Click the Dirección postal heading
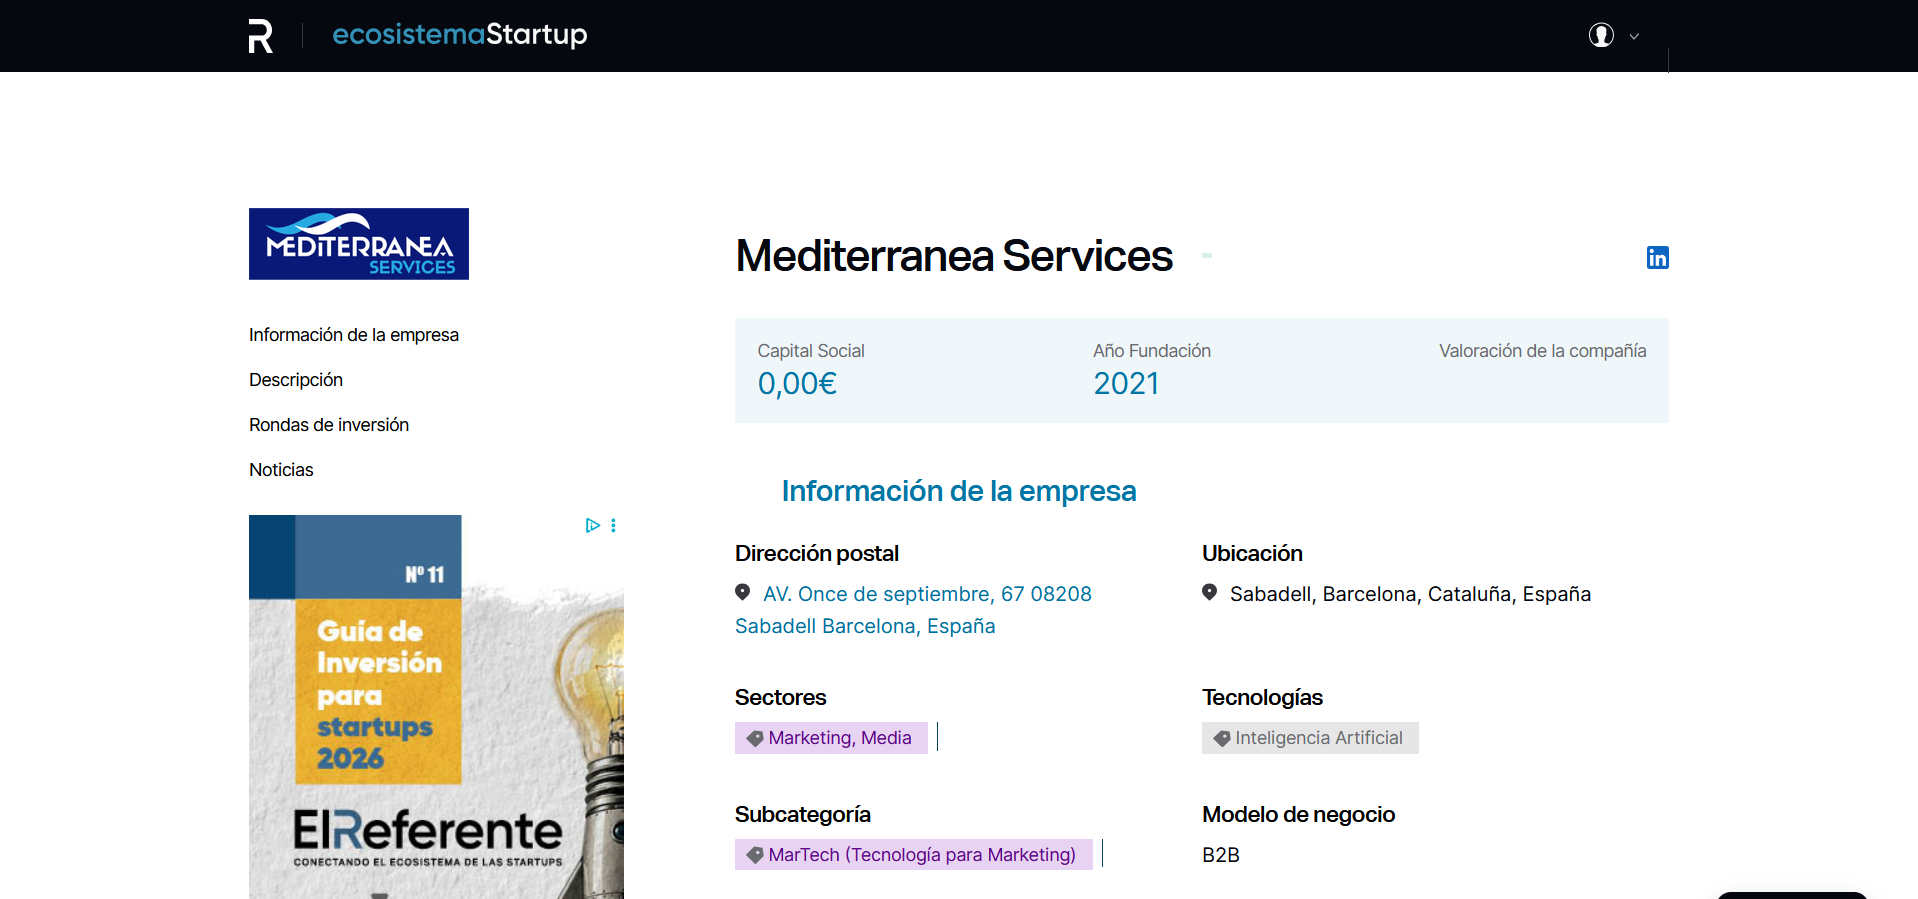The height and width of the screenshot is (899, 1918). point(817,554)
